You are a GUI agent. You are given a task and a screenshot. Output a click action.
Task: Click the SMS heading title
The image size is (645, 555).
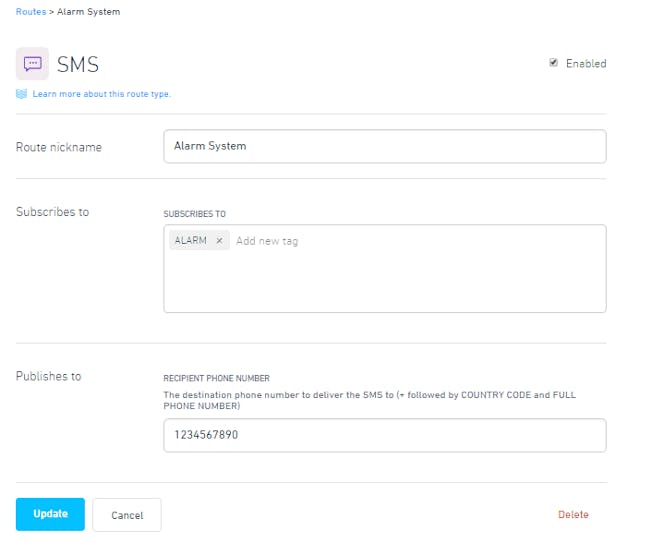pos(78,65)
